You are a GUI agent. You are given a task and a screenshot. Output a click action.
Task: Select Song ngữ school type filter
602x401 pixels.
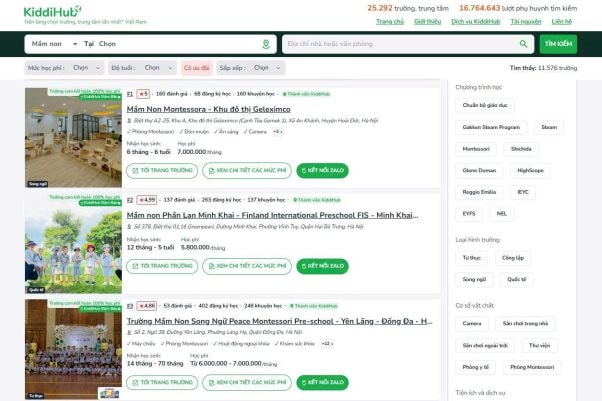(474, 279)
